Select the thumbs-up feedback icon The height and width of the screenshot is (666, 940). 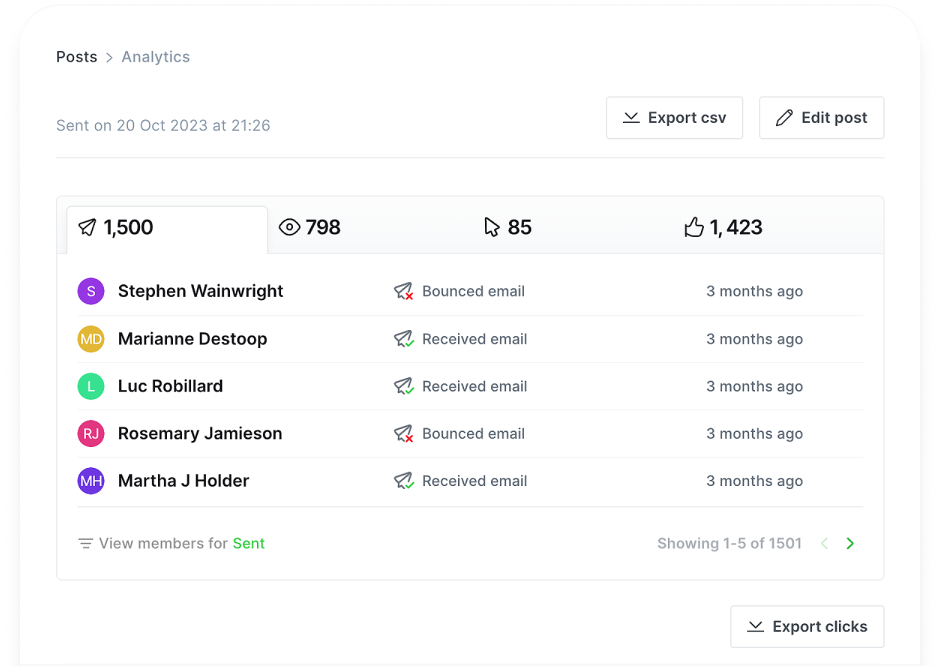point(694,227)
